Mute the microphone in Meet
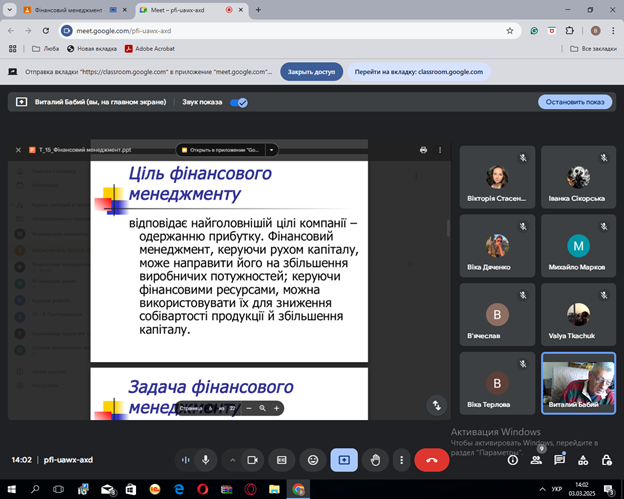Screen dimensions: 624x499 point(206,460)
